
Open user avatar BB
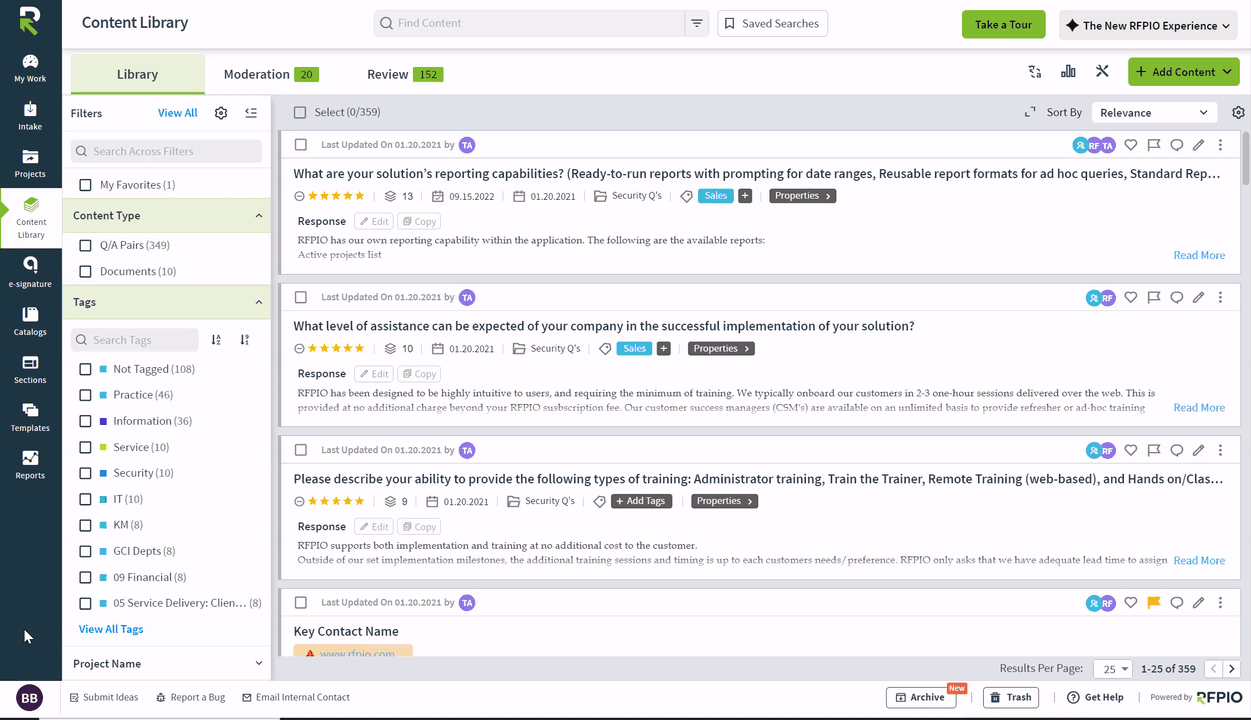tap(30, 698)
